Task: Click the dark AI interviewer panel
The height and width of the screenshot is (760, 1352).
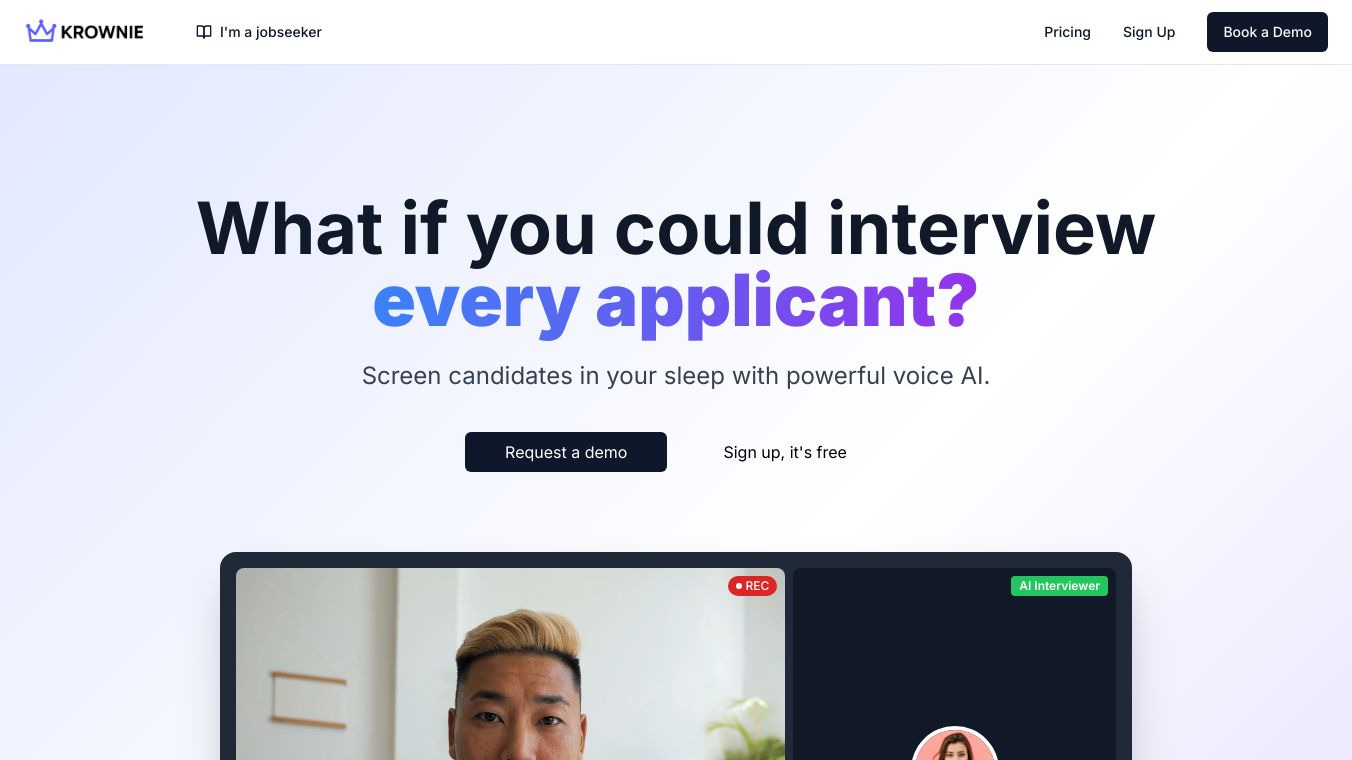Action: 954,664
